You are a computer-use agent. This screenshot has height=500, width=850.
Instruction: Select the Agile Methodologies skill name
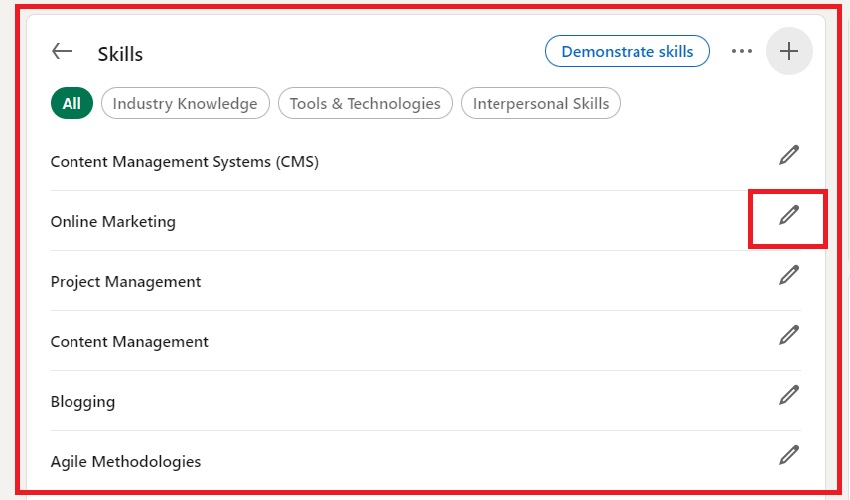pos(126,462)
